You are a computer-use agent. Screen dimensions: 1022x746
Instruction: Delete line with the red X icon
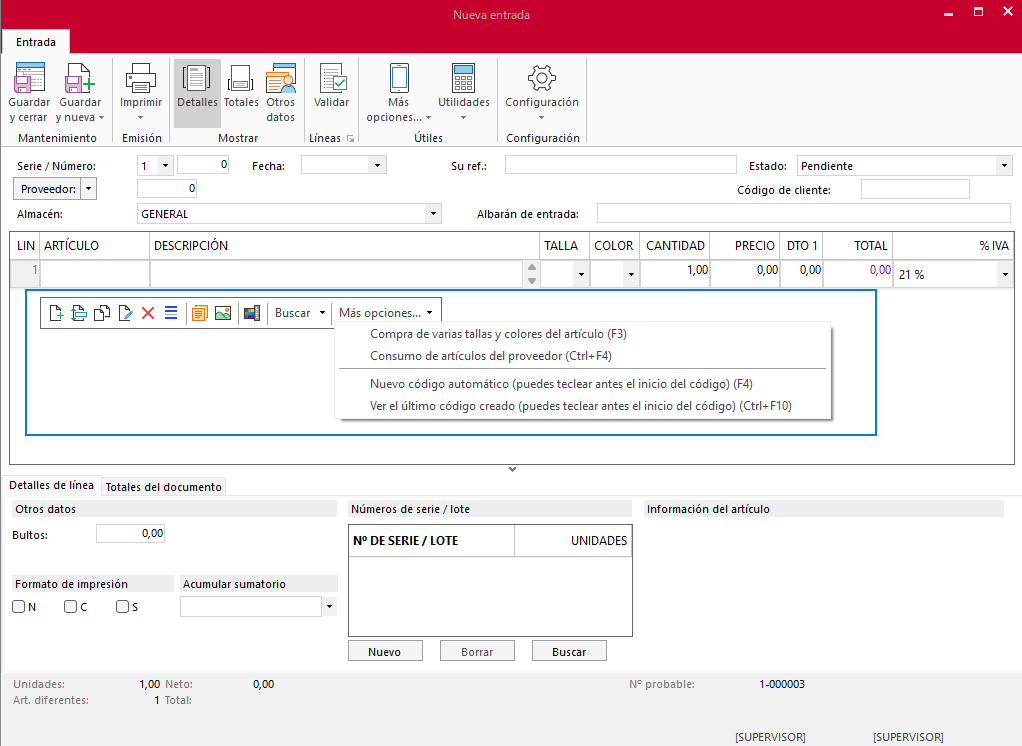point(148,313)
